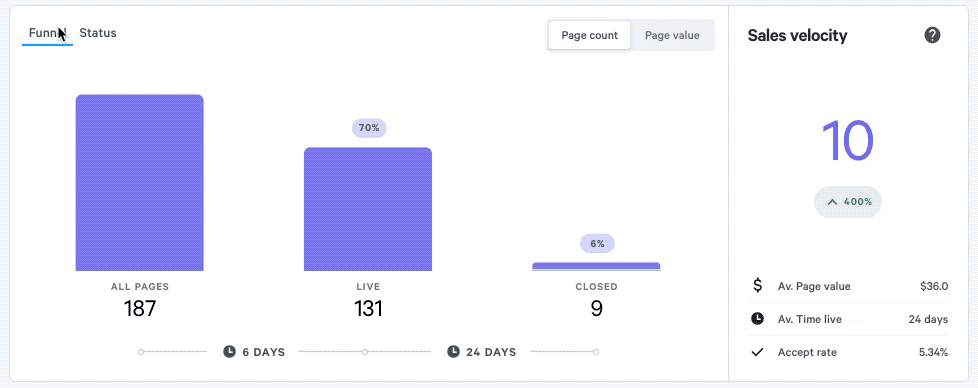Click the up-caret icon in the 400% badge

[832, 201]
